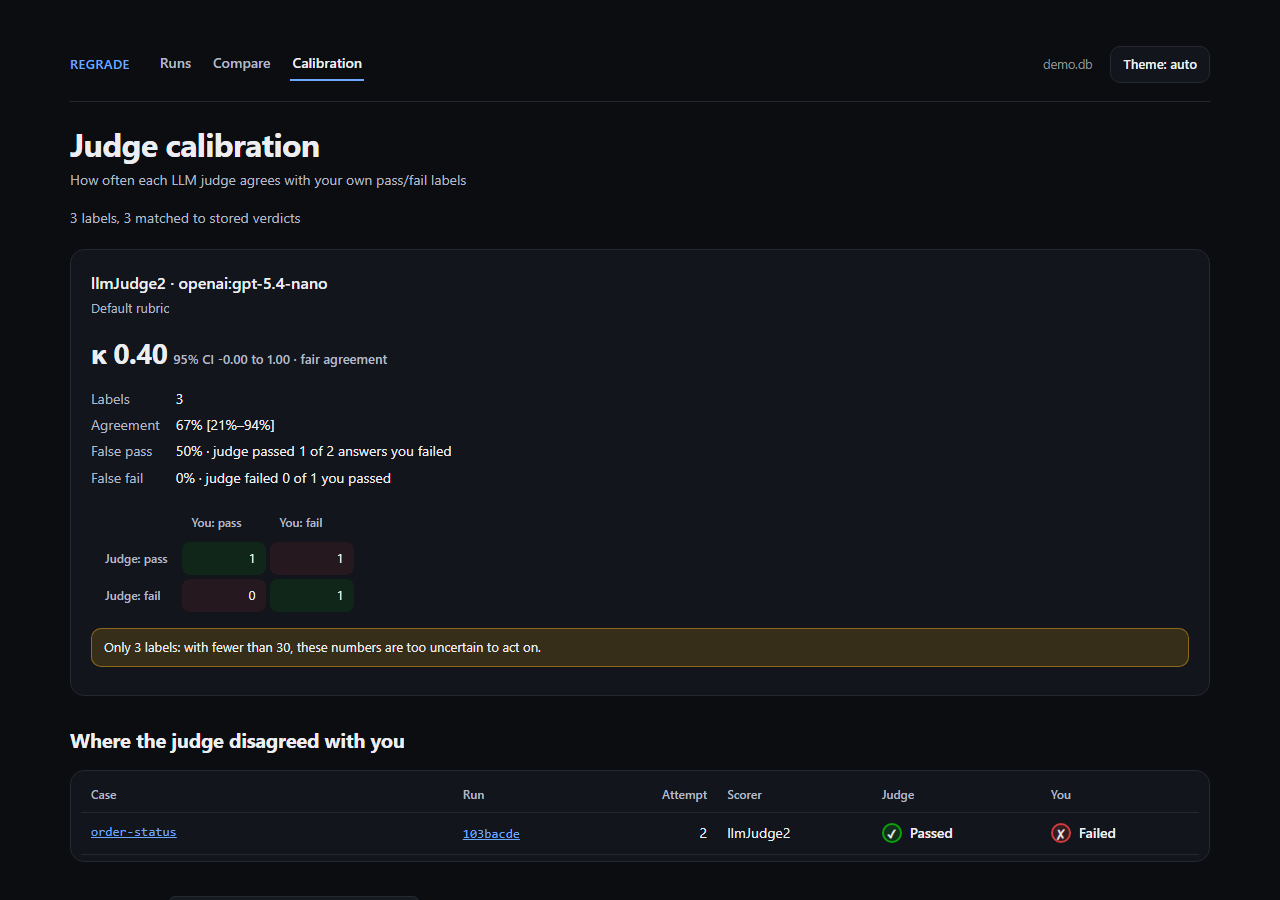The height and width of the screenshot is (900, 1280).
Task: Click the Judge fail / You fail cell
Action: click(312, 595)
